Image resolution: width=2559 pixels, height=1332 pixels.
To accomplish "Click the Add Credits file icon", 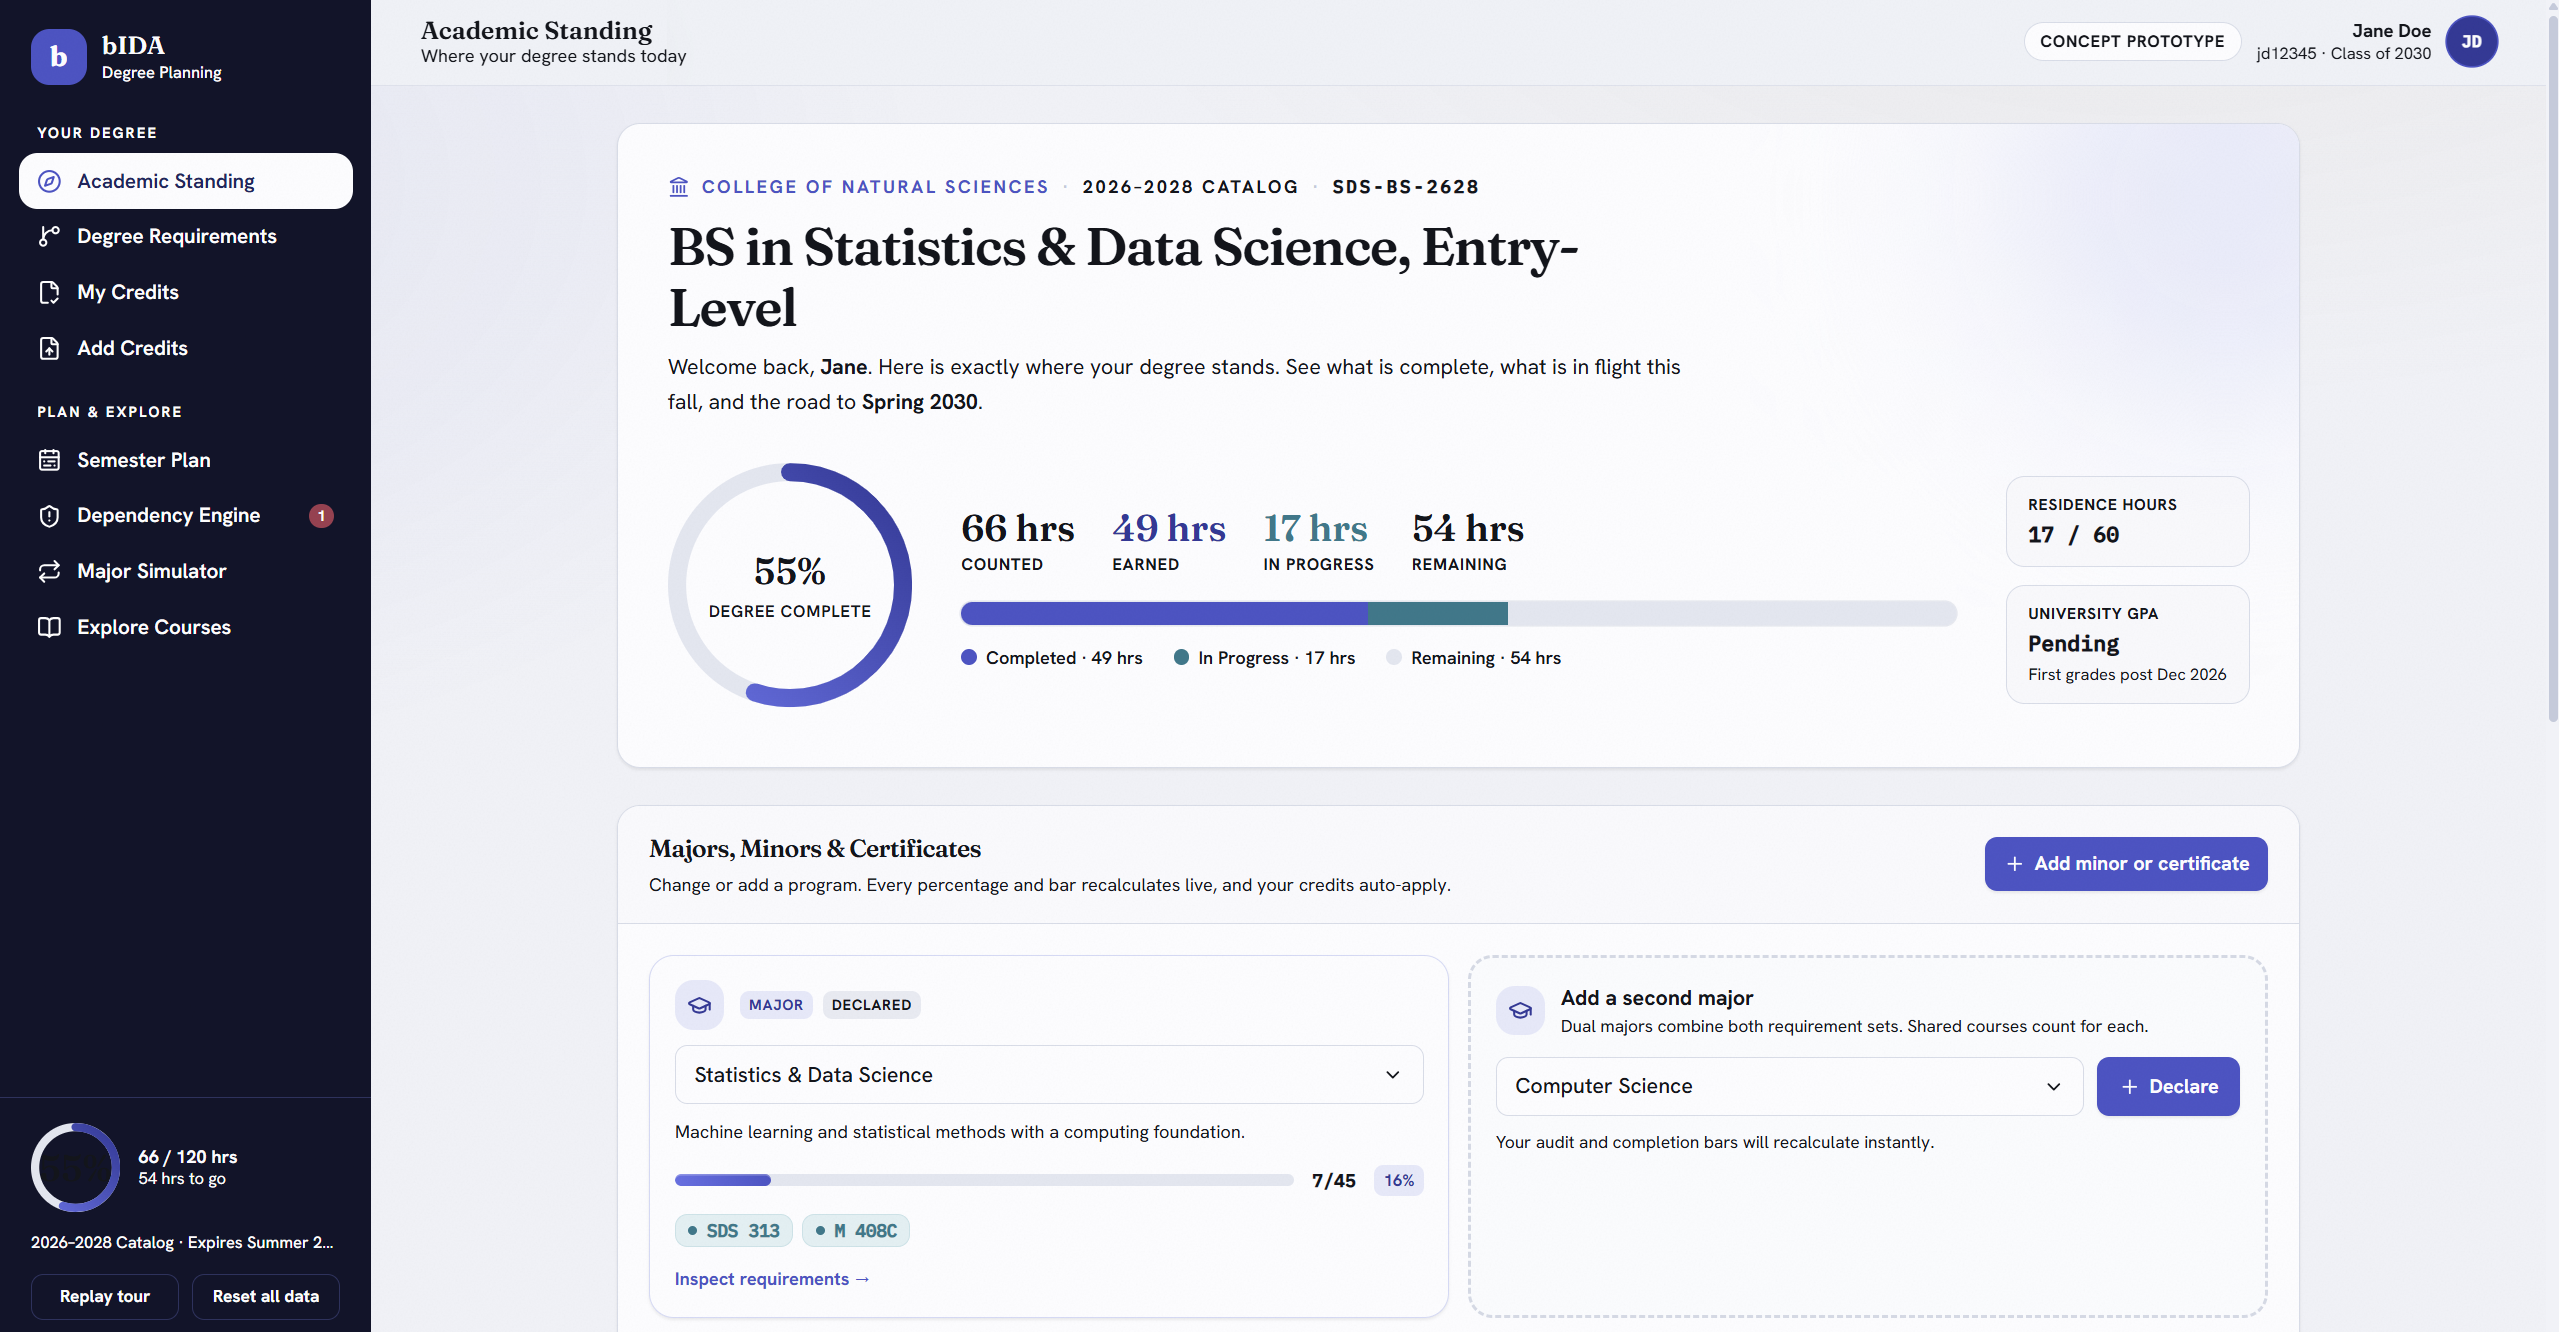I will tap(49, 348).
